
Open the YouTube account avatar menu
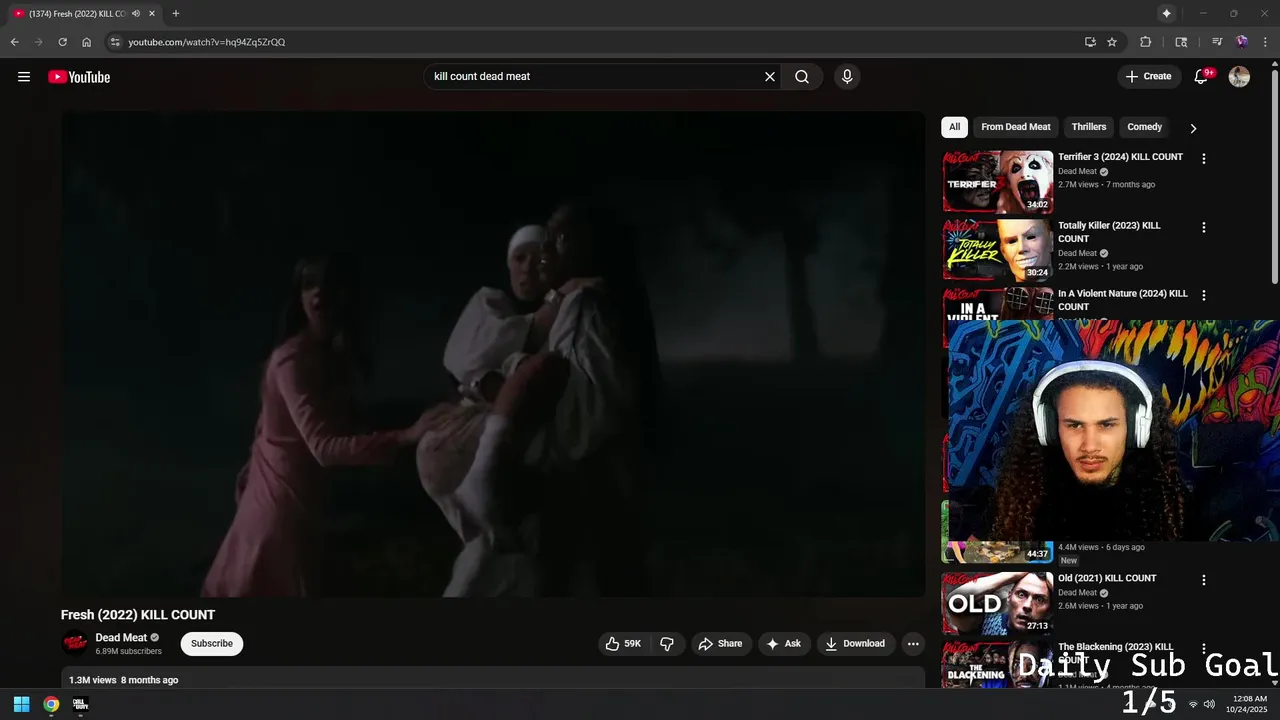click(1239, 77)
